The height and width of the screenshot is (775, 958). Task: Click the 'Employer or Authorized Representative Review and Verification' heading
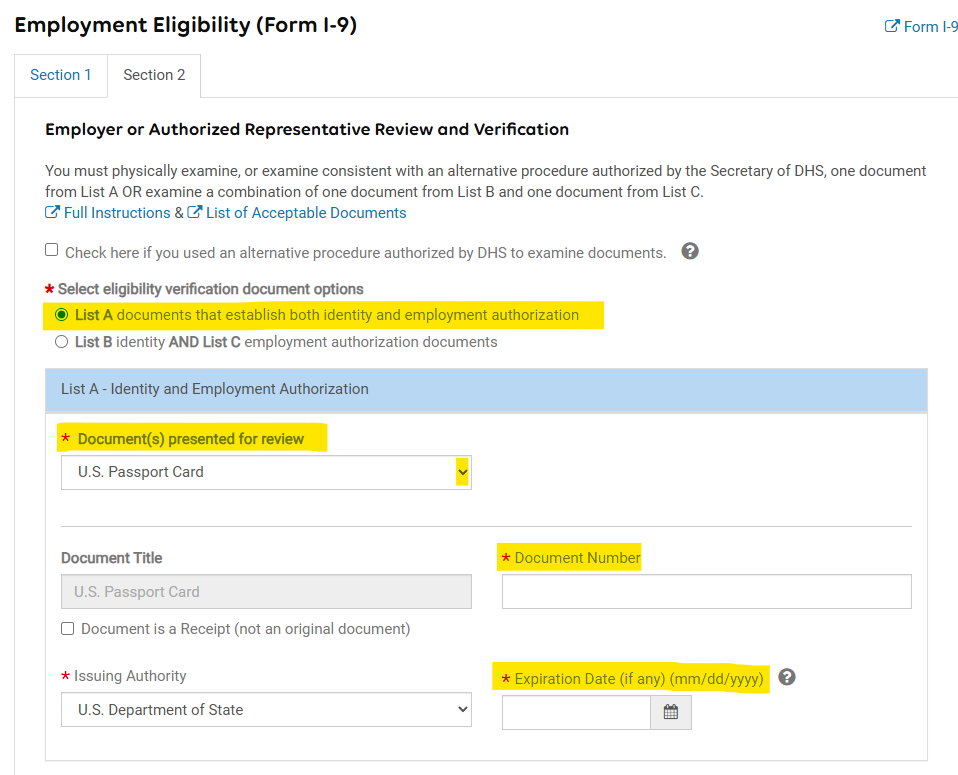click(x=307, y=130)
